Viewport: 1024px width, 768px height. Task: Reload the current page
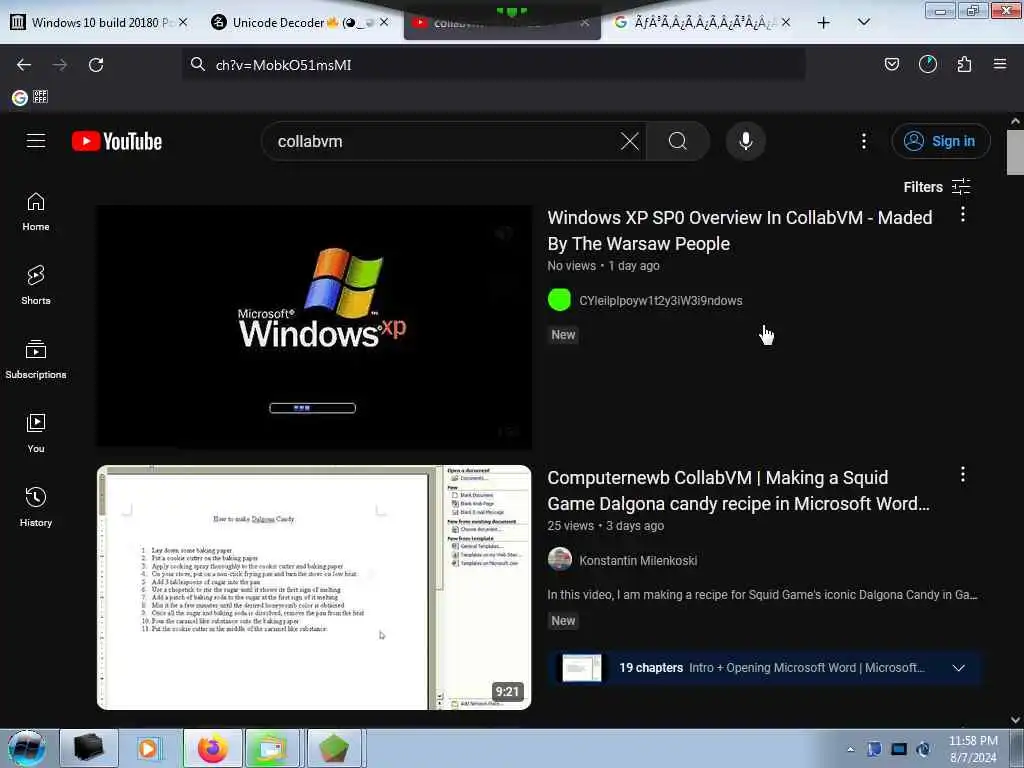96,65
